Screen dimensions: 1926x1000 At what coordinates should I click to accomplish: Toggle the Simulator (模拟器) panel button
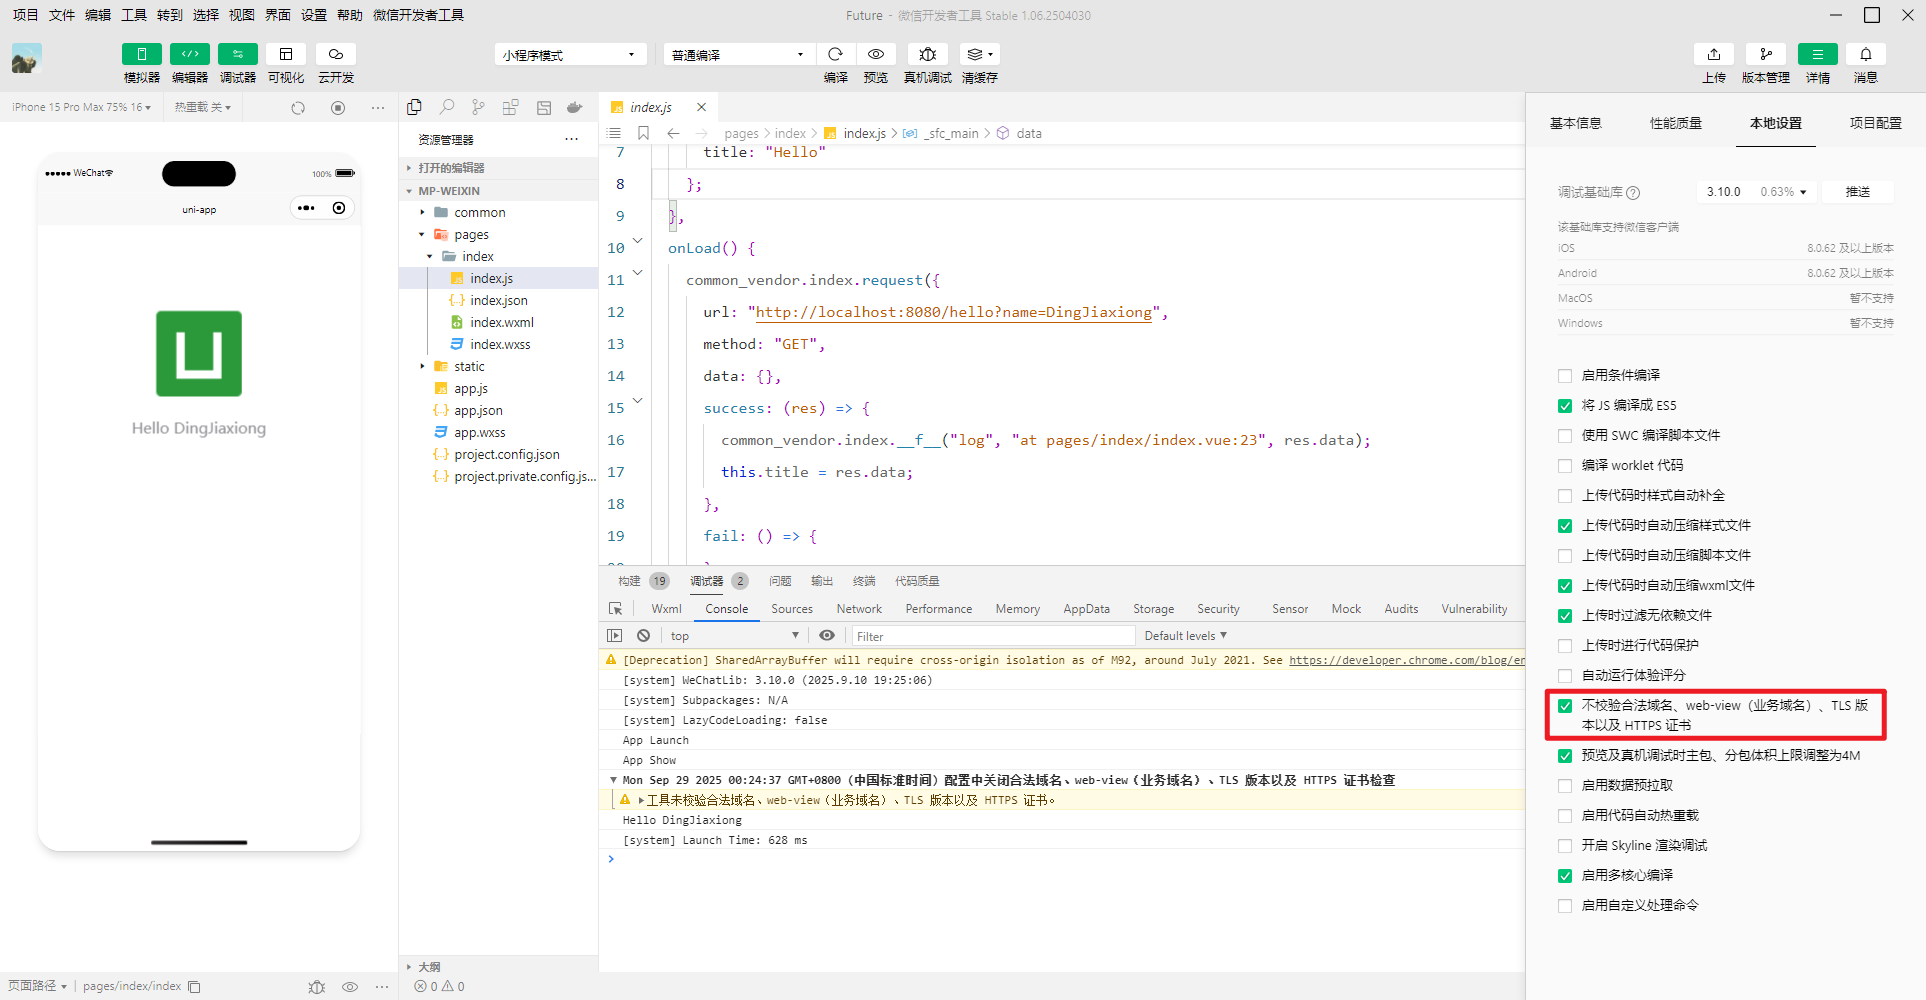click(141, 54)
